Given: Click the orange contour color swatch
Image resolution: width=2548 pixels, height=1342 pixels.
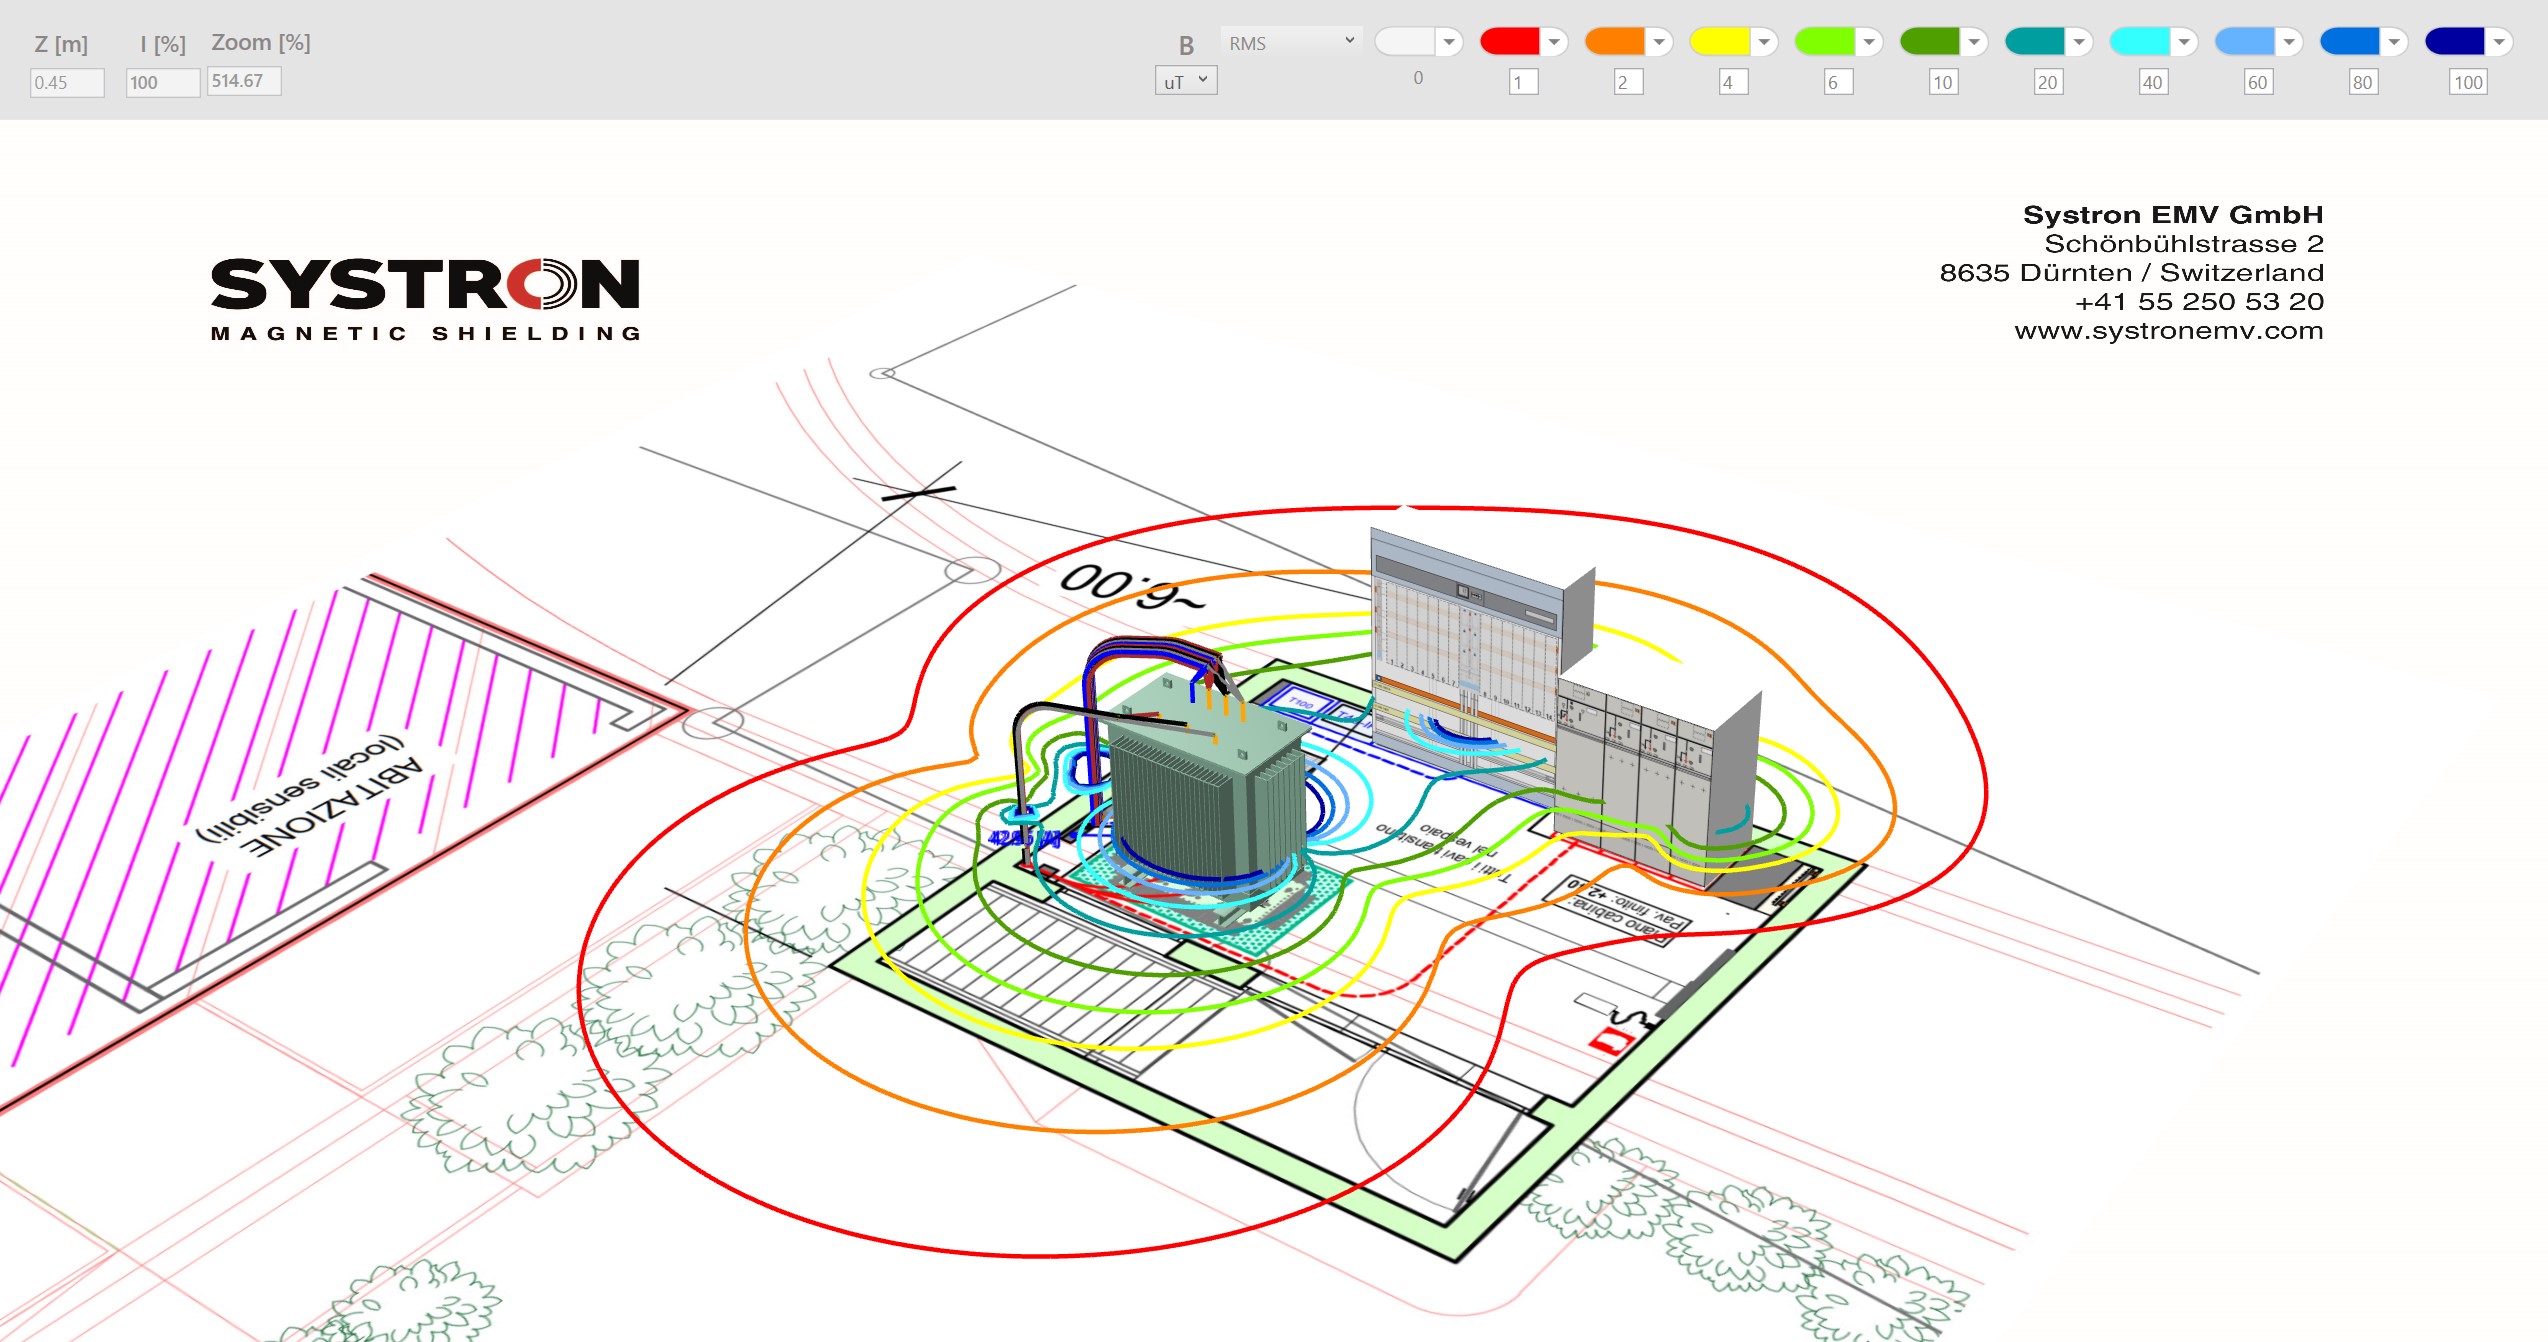Looking at the screenshot, I should (1614, 42).
